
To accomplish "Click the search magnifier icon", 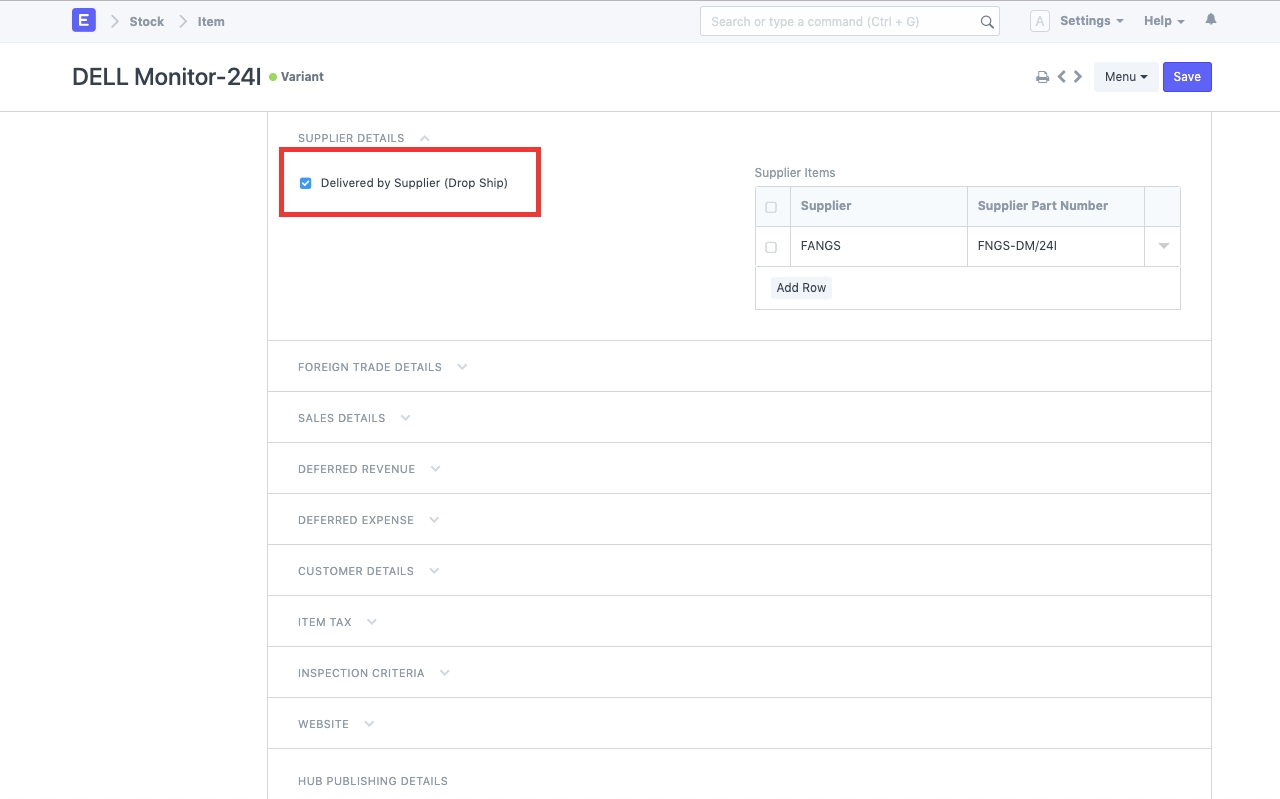I will point(987,22).
